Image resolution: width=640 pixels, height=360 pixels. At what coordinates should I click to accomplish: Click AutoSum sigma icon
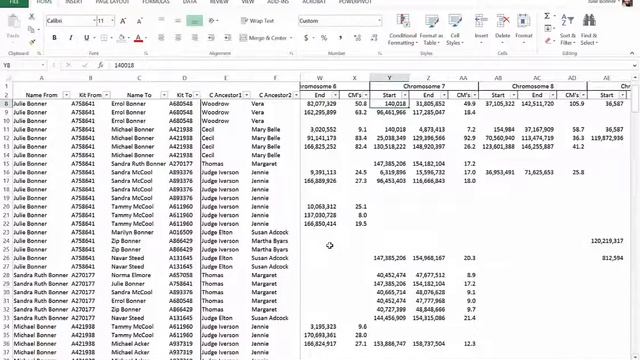click(547, 16)
